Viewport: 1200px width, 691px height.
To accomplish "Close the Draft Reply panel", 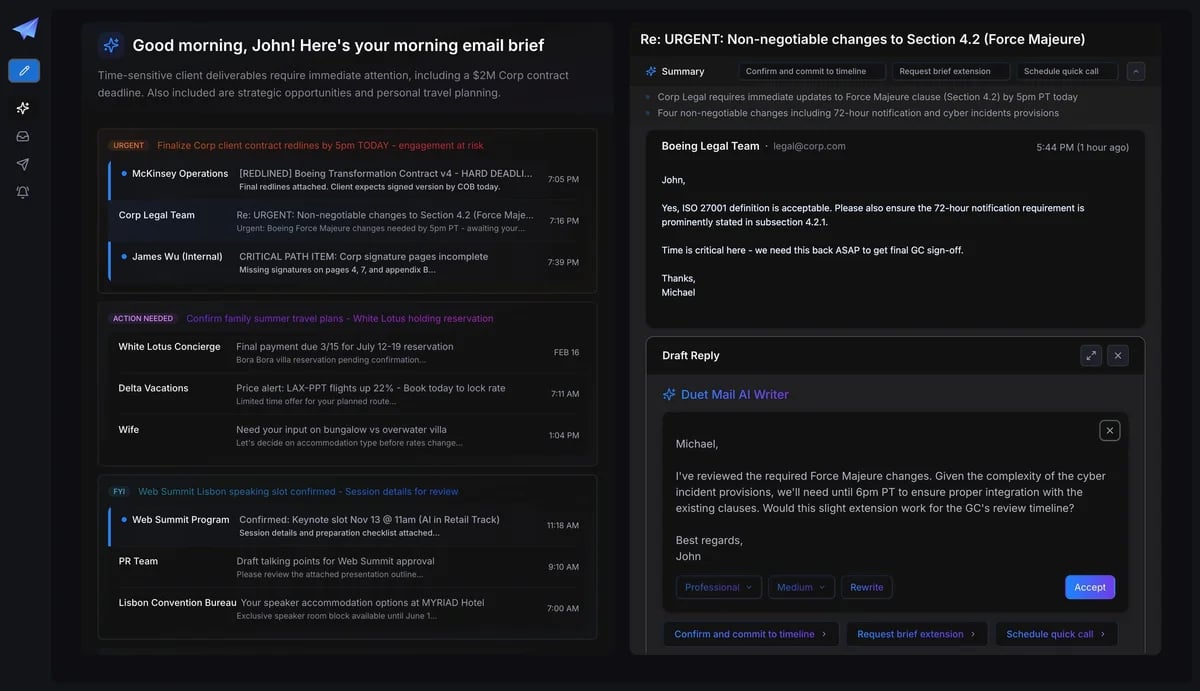I will (x=1118, y=355).
